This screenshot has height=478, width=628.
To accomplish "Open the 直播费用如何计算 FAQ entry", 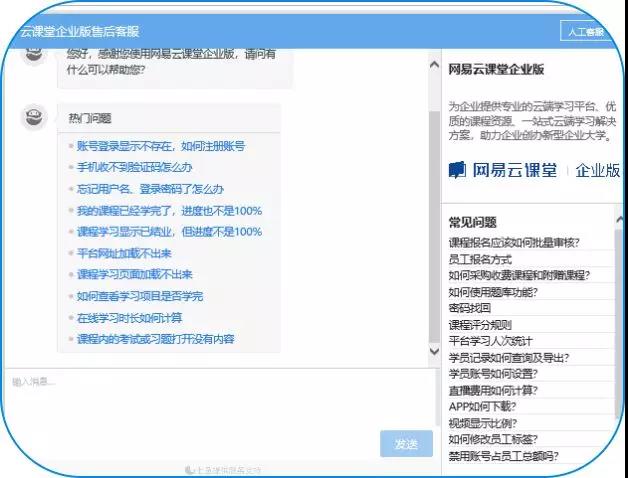I will [493, 390].
